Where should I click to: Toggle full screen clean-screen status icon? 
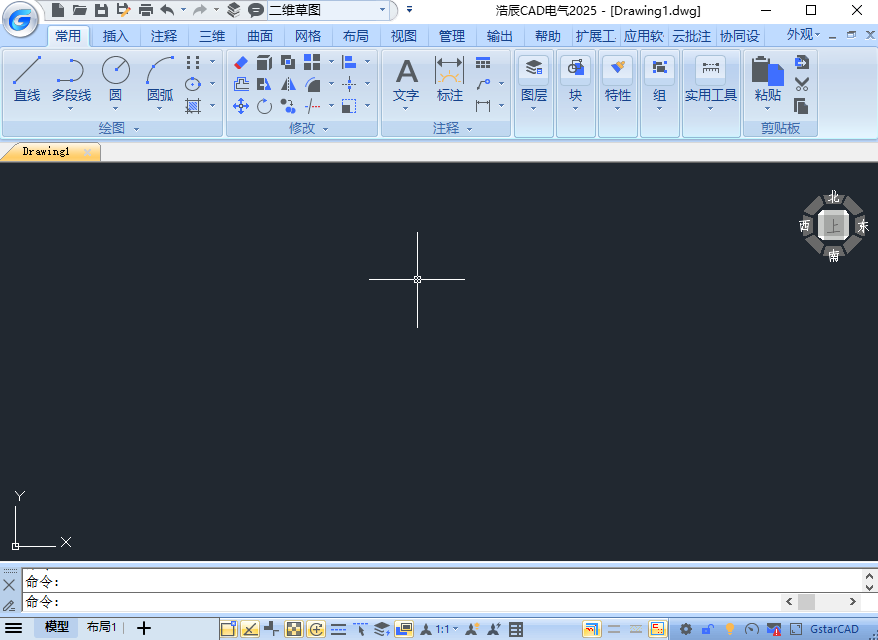click(796, 629)
